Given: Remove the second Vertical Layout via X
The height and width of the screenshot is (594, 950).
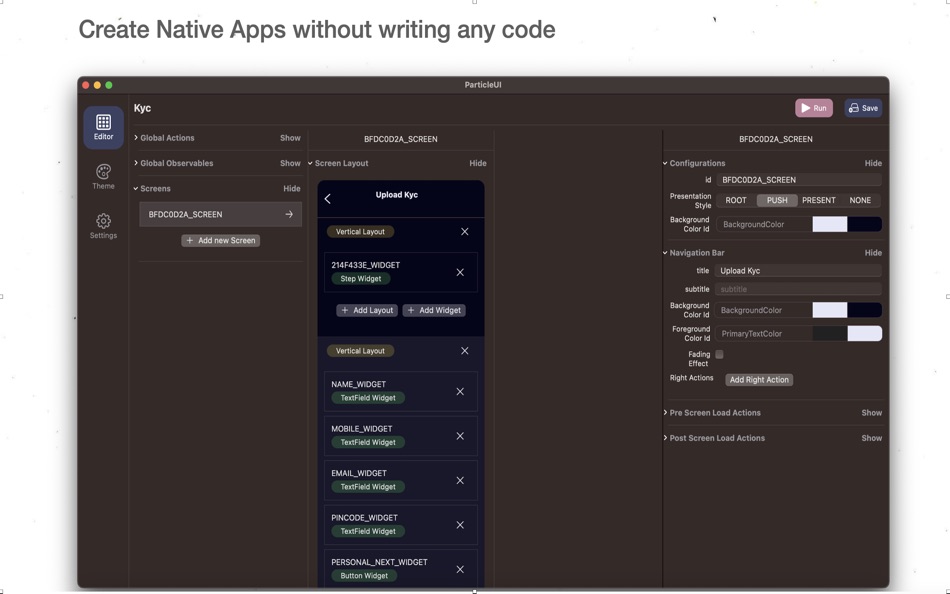Looking at the screenshot, I should [x=465, y=351].
